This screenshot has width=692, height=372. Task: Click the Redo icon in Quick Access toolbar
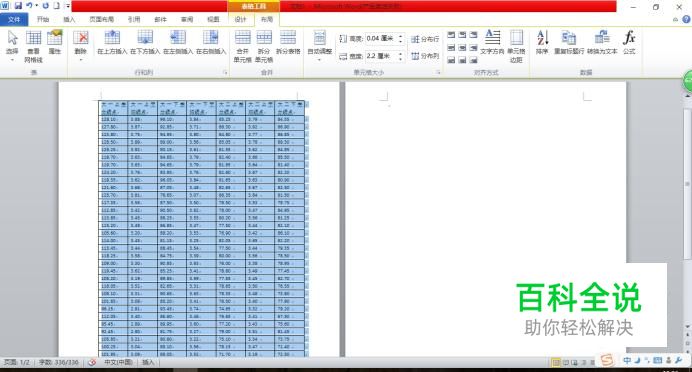tap(45, 6)
